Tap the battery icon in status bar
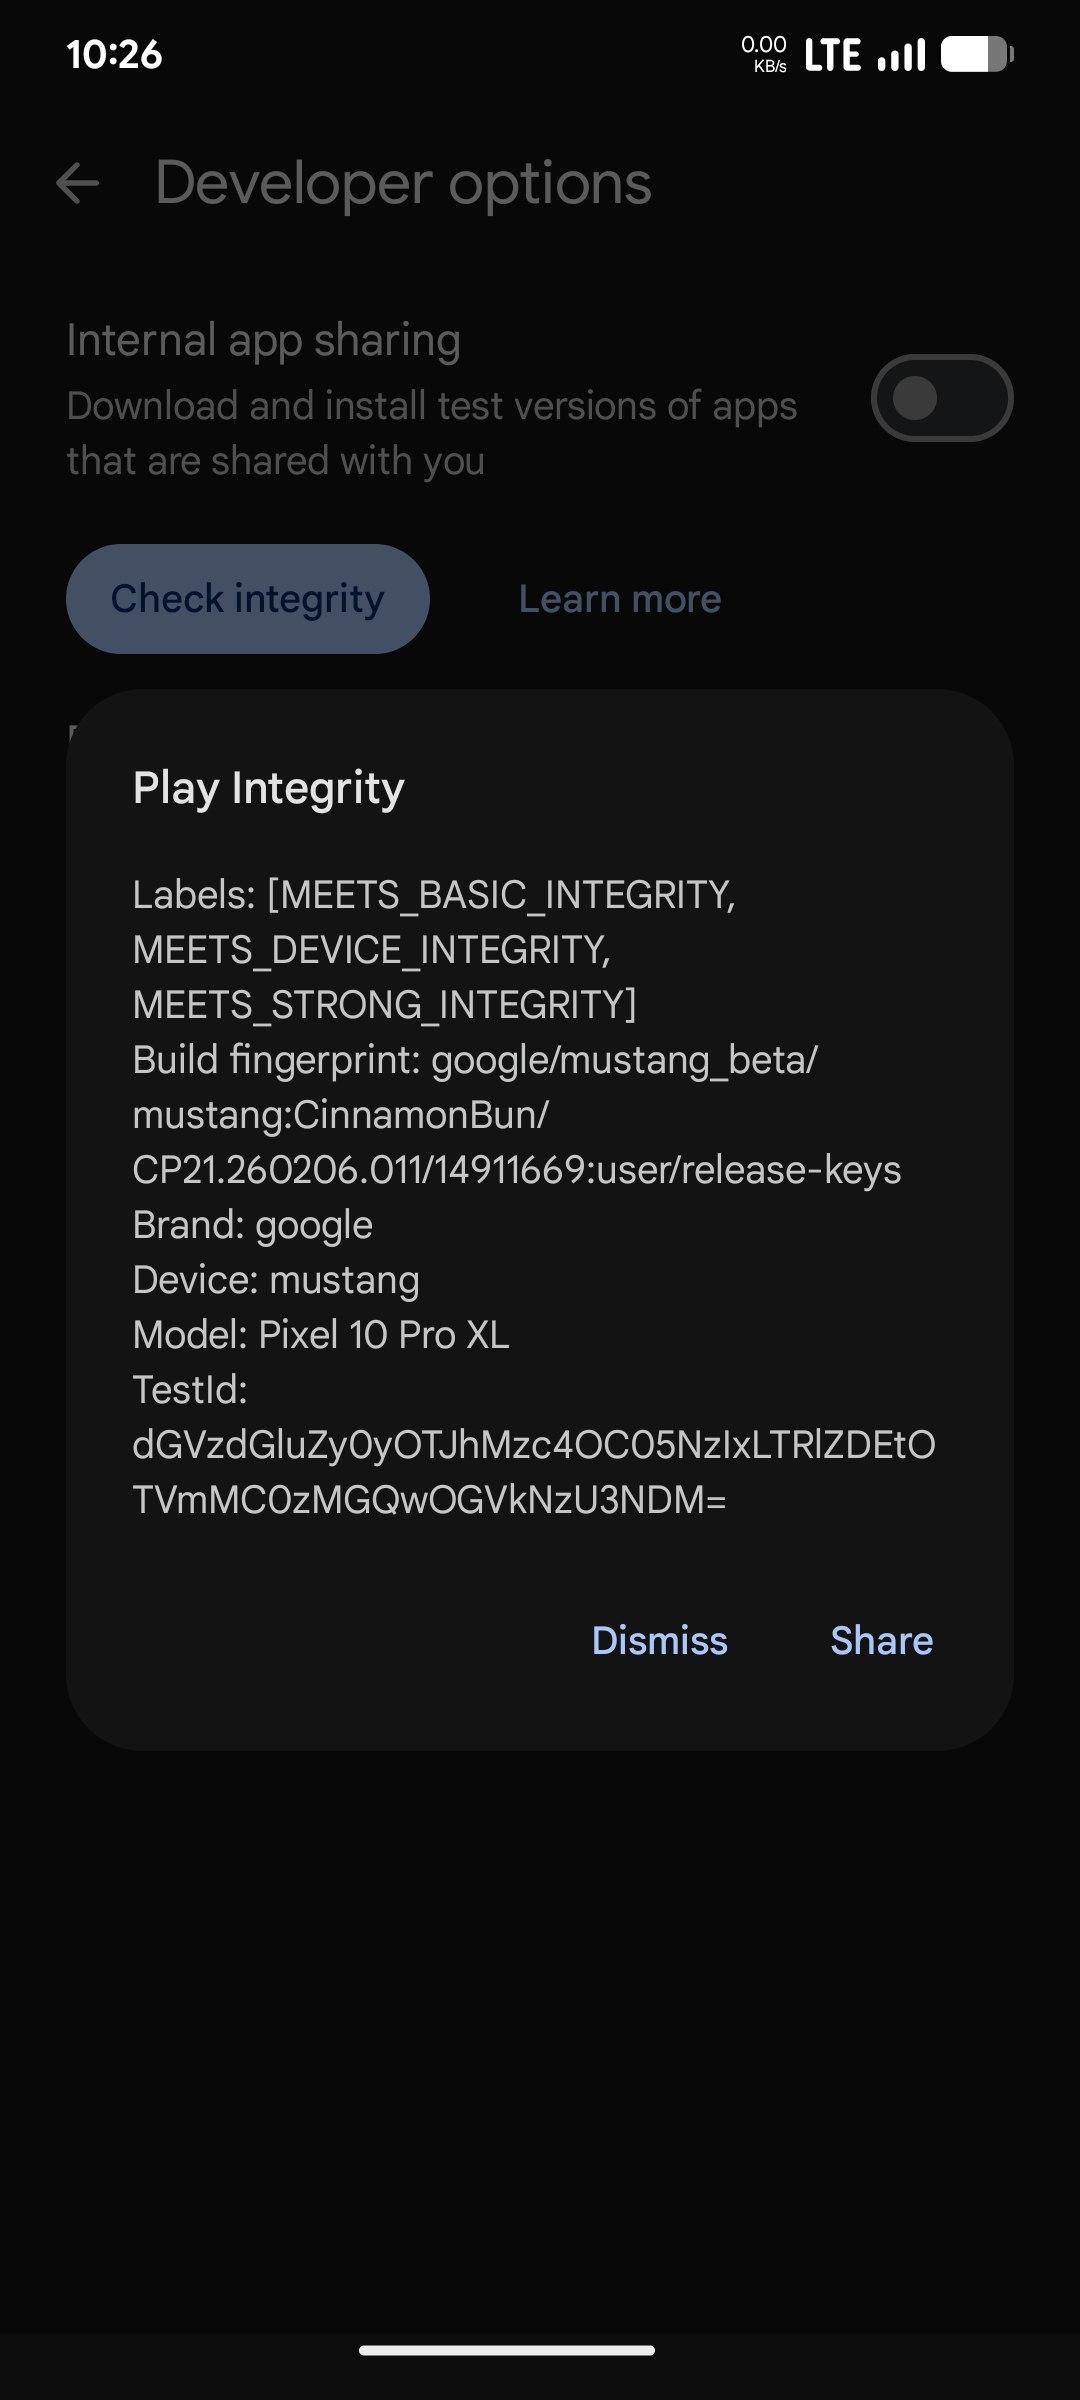This screenshot has width=1080, height=2400. pyautogui.click(x=976, y=55)
